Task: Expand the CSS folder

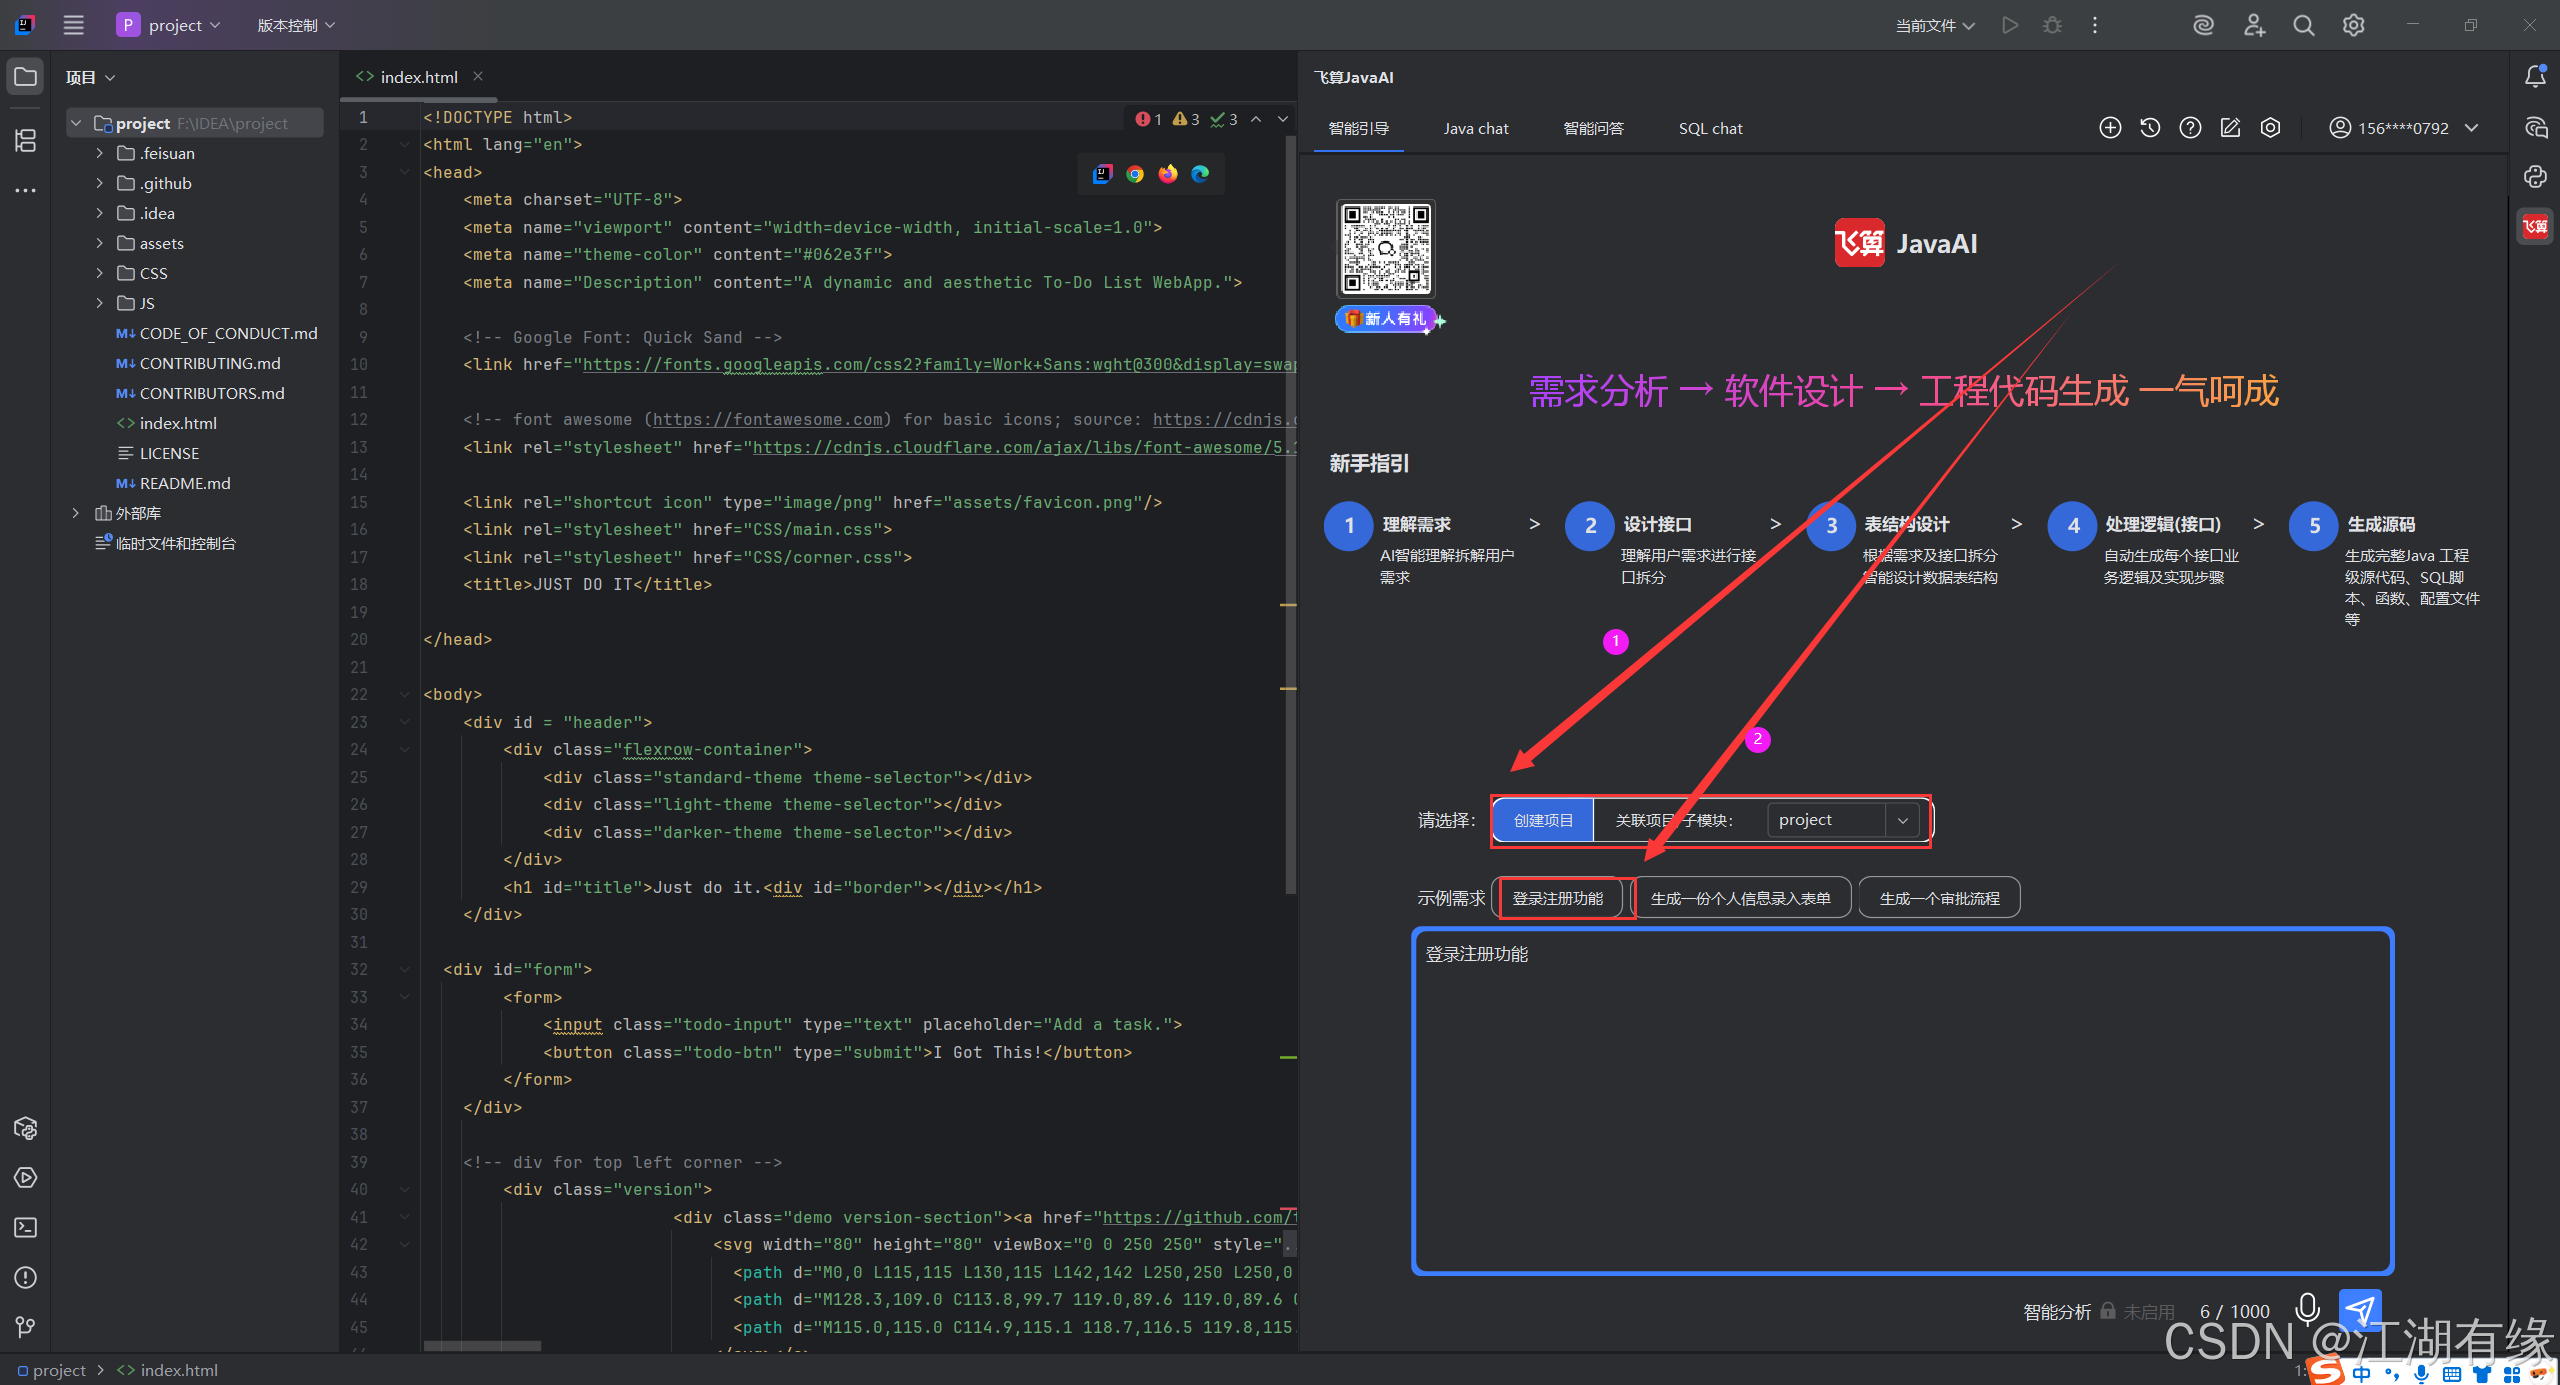Action: pos(99,273)
